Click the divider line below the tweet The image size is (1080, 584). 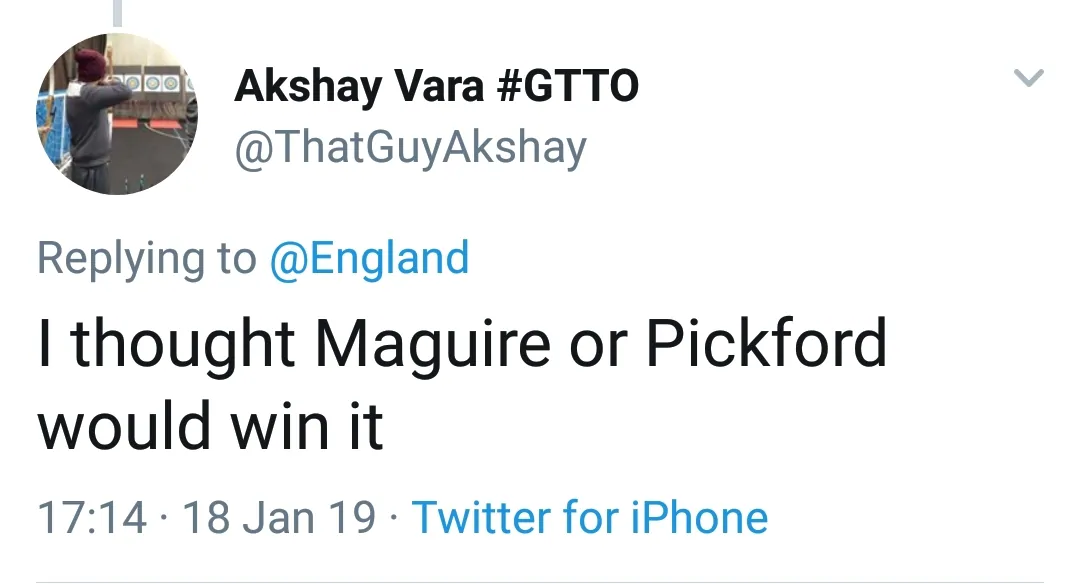pos(540,581)
